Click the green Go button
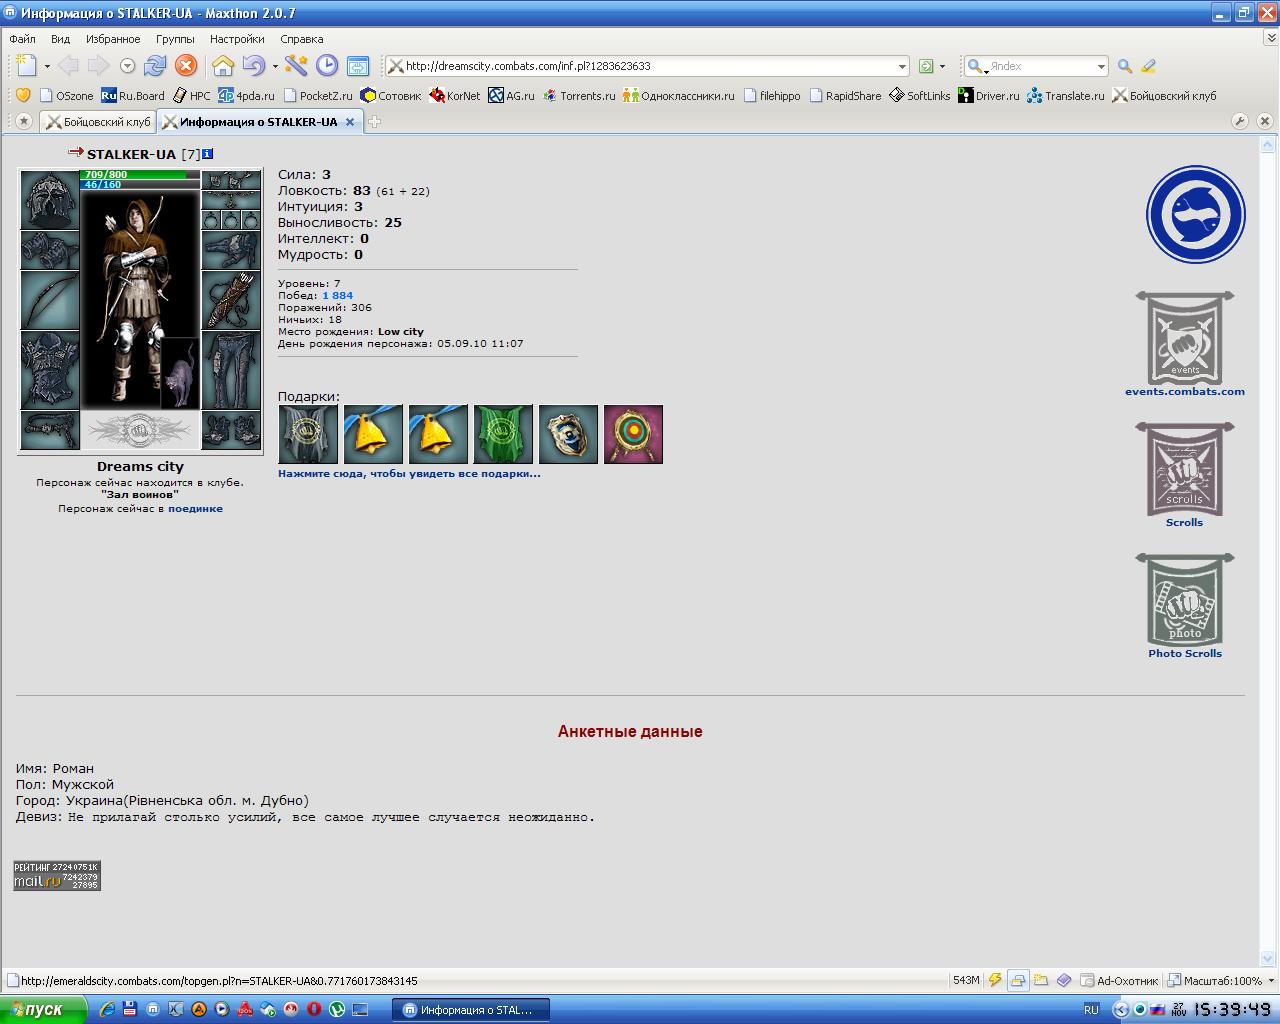This screenshot has width=1280, height=1024. click(926, 66)
